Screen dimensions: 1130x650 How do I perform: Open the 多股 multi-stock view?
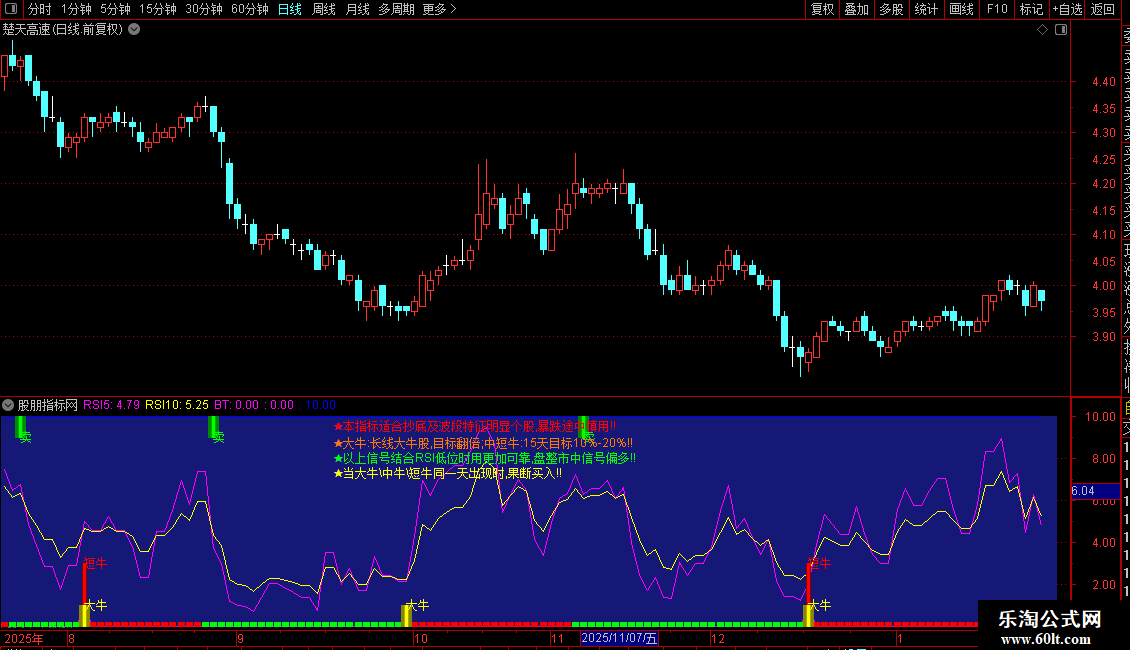pyautogui.click(x=891, y=9)
